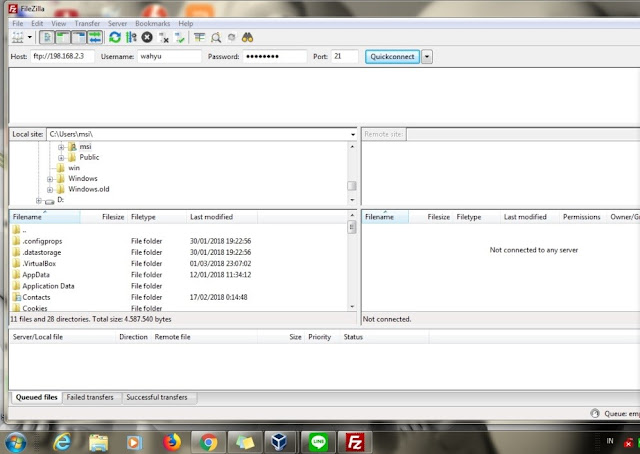Expand the D: drive node
The width and height of the screenshot is (640, 454).
pyautogui.click(x=39, y=200)
